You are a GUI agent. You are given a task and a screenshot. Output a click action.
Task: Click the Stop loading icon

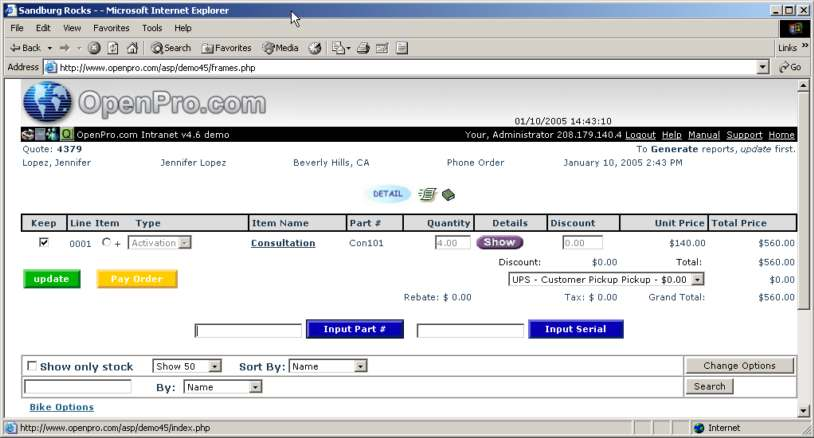(x=94, y=47)
